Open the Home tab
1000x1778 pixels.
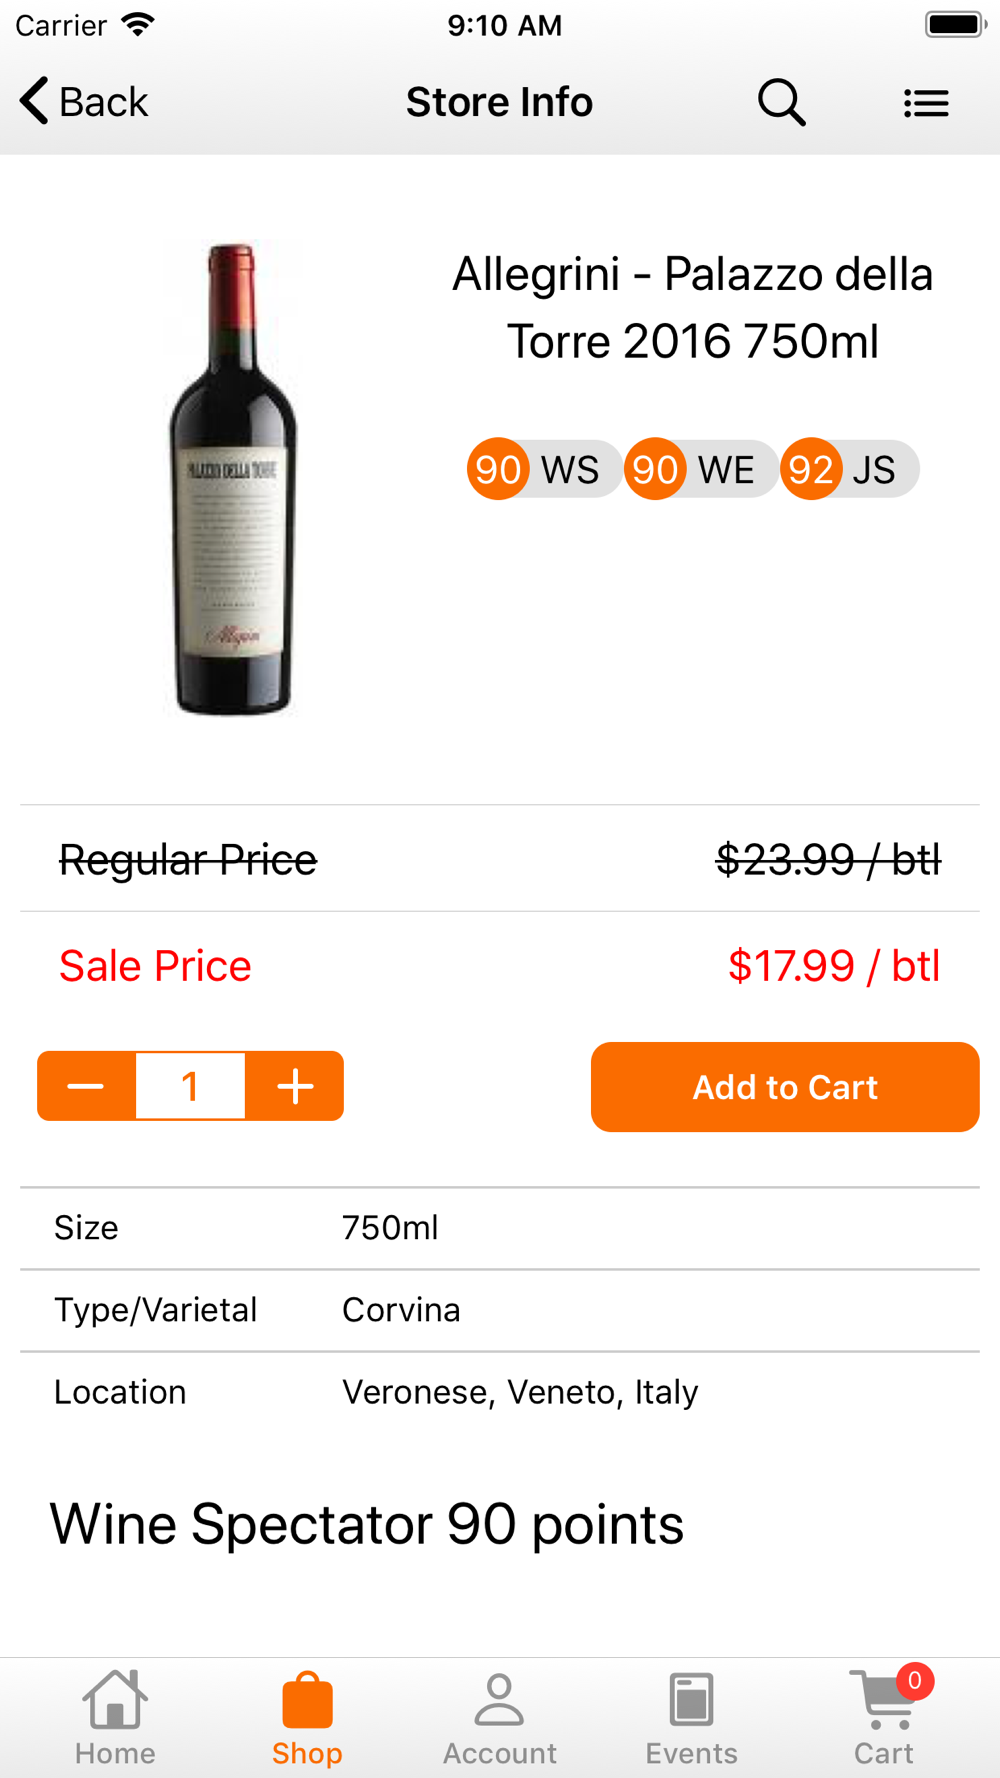click(x=115, y=1719)
